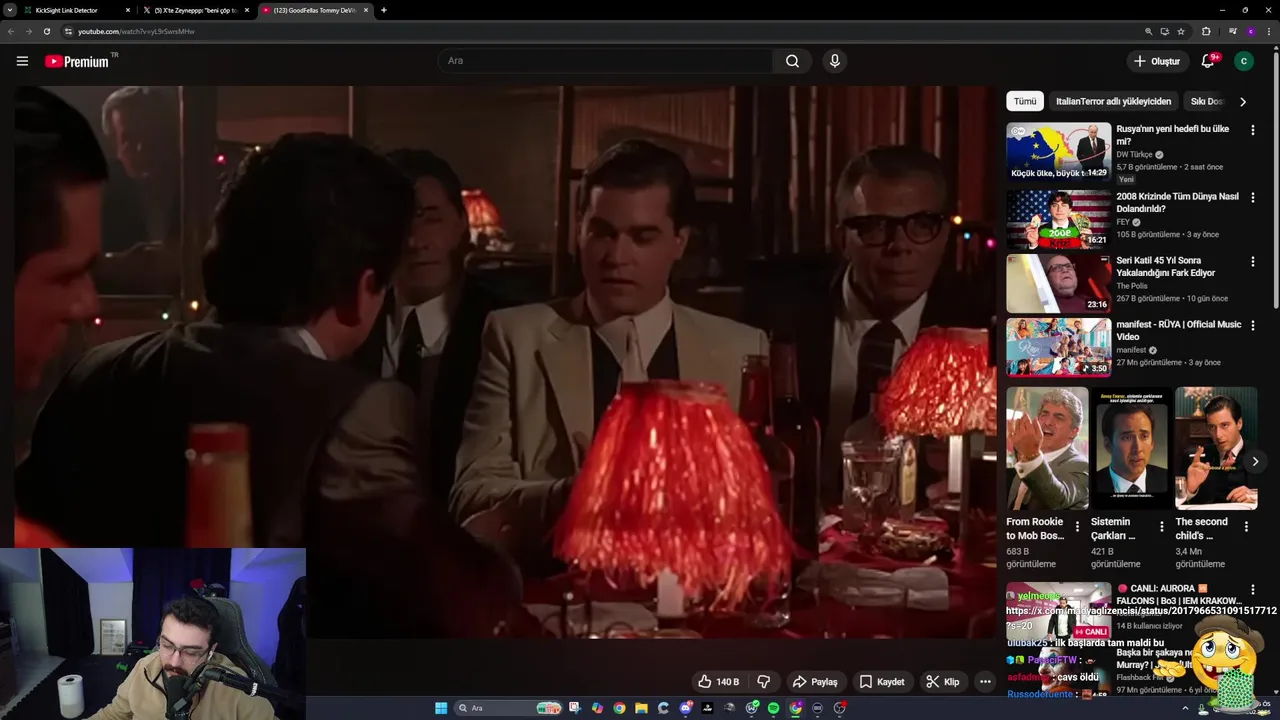Open options for 2008 Krizinde video
This screenshot has width=1280, height=720.
point(1252,197)
